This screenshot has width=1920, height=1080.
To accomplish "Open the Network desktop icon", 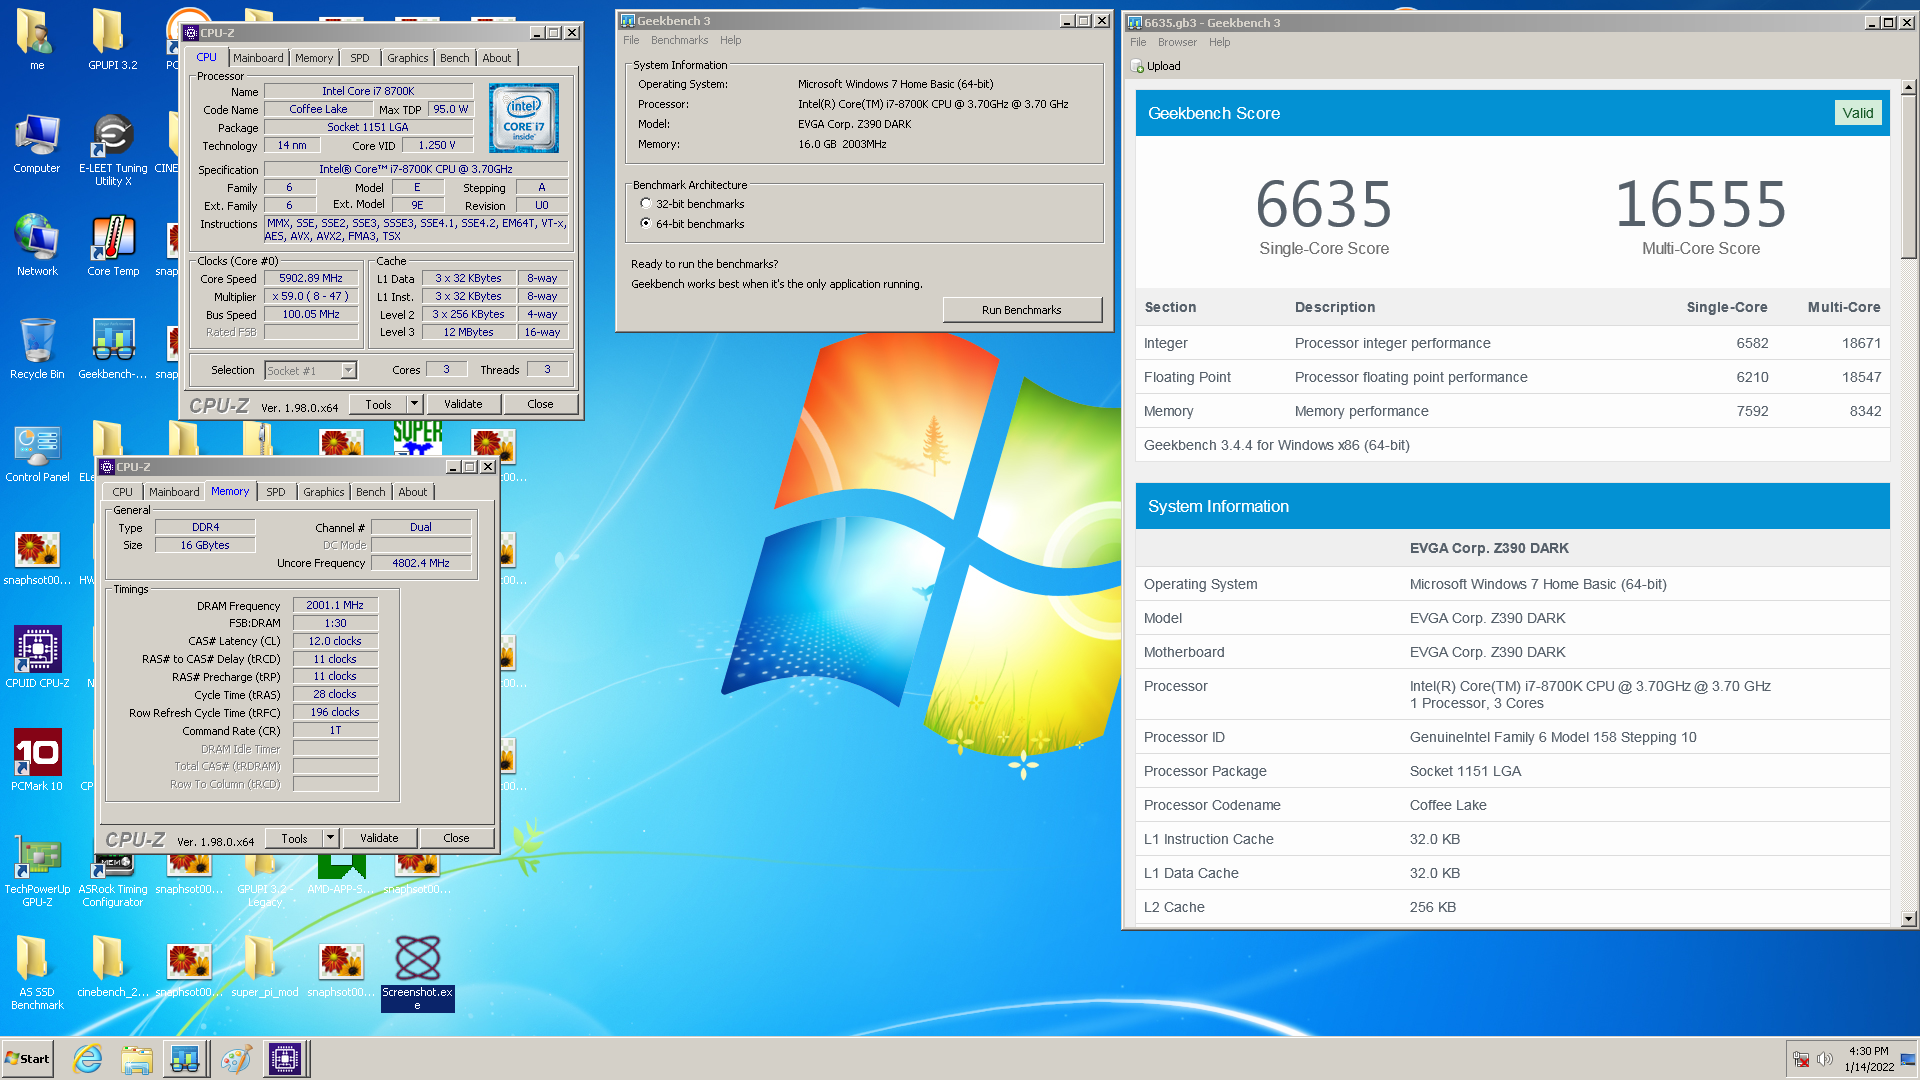I will tap(37, 246).
